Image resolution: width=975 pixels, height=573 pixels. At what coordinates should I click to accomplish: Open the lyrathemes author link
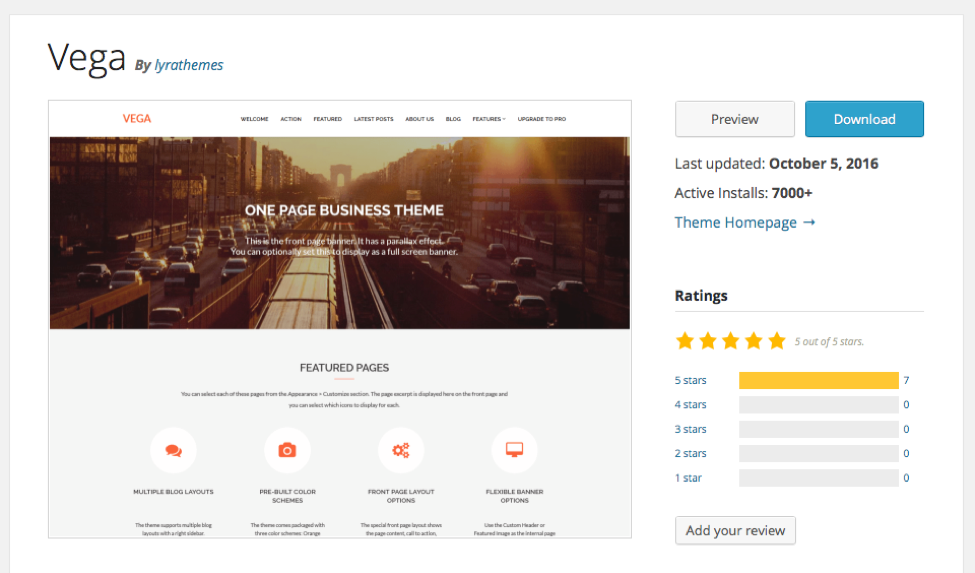click(x=188, y=65)
